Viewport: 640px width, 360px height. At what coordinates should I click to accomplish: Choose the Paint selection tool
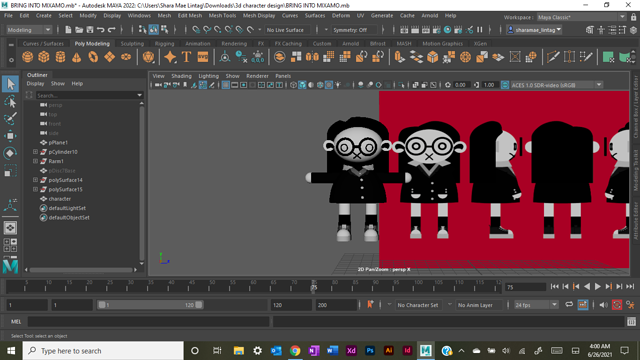tap(10, 119)
